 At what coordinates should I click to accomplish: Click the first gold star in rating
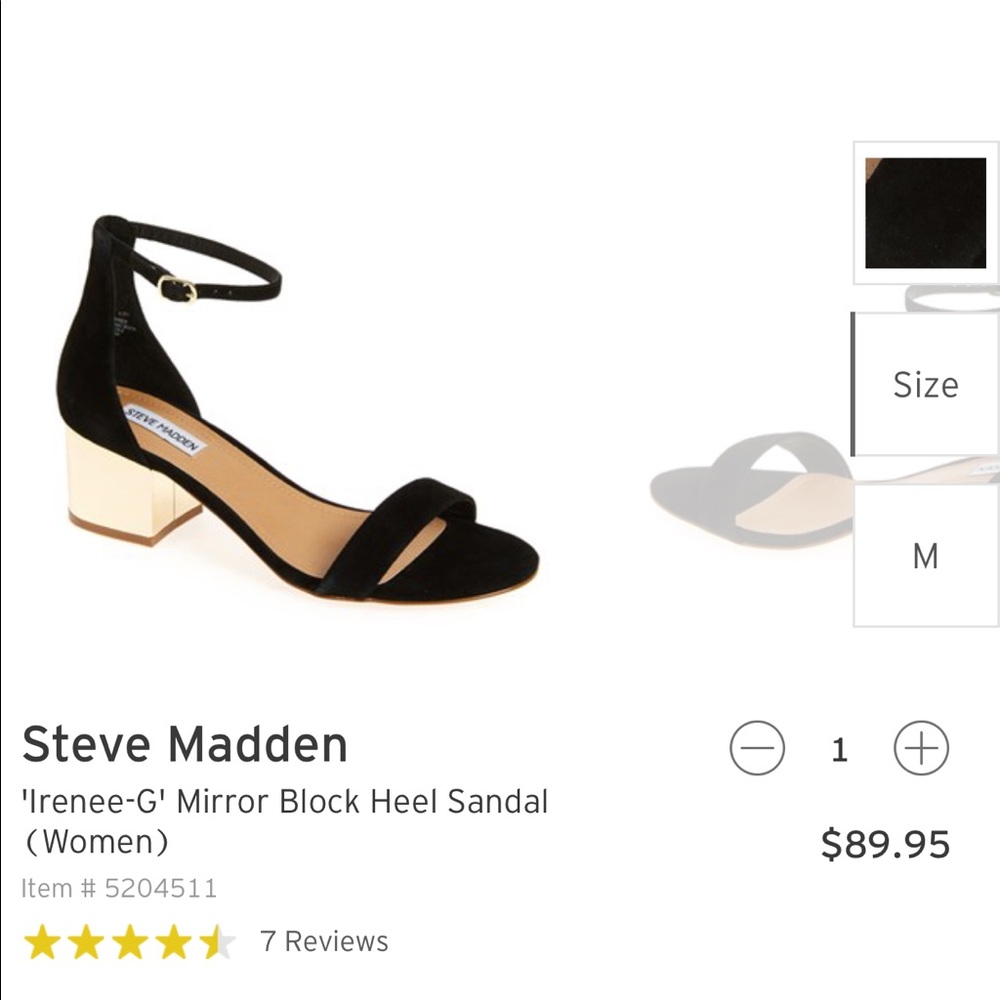click(41, 941)
